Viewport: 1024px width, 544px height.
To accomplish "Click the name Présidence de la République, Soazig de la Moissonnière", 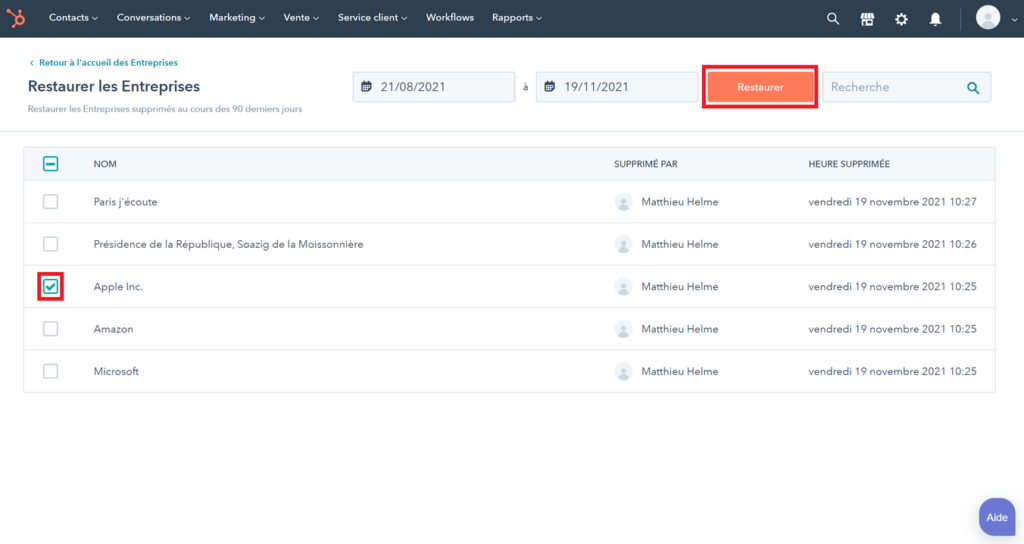I will pyautogui.click(x=229, y=244).
